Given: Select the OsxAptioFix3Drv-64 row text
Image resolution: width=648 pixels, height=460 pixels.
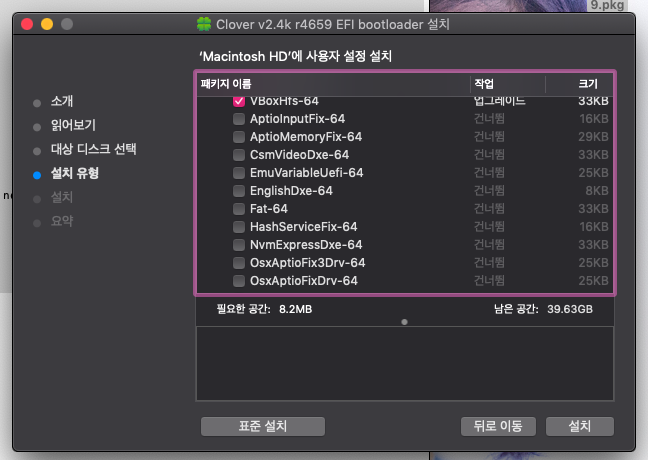Looking at the screenshot, I should click(308, 263).
